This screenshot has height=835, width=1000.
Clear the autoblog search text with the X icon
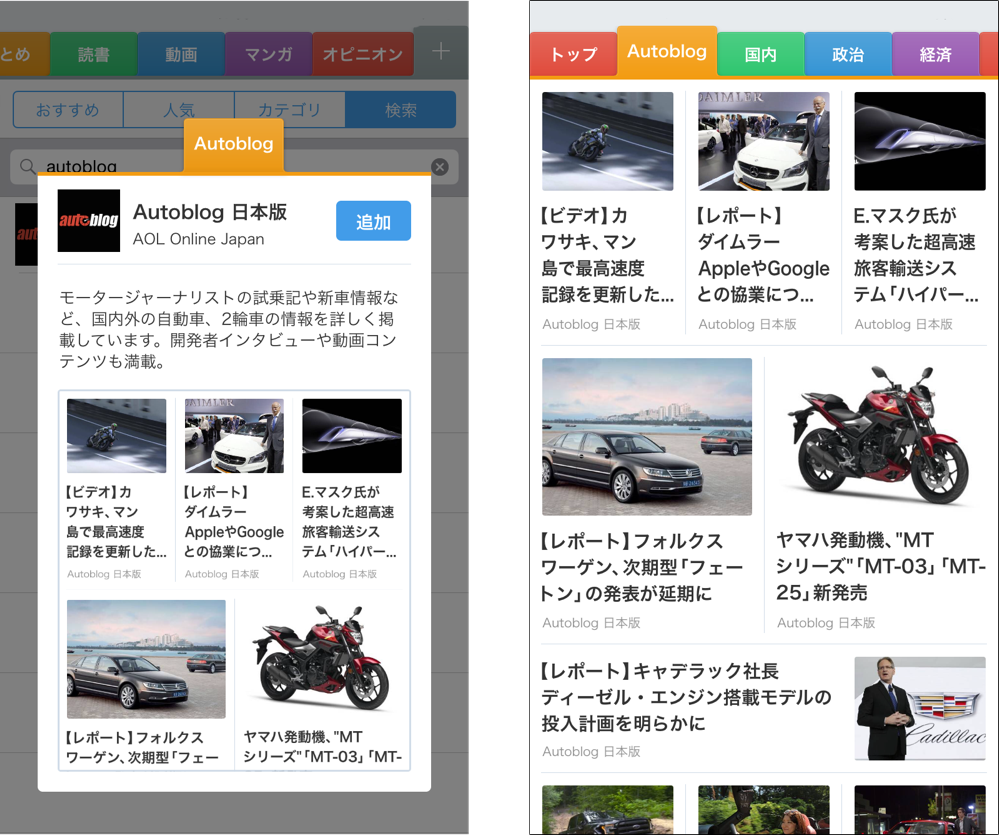(439, 167)
